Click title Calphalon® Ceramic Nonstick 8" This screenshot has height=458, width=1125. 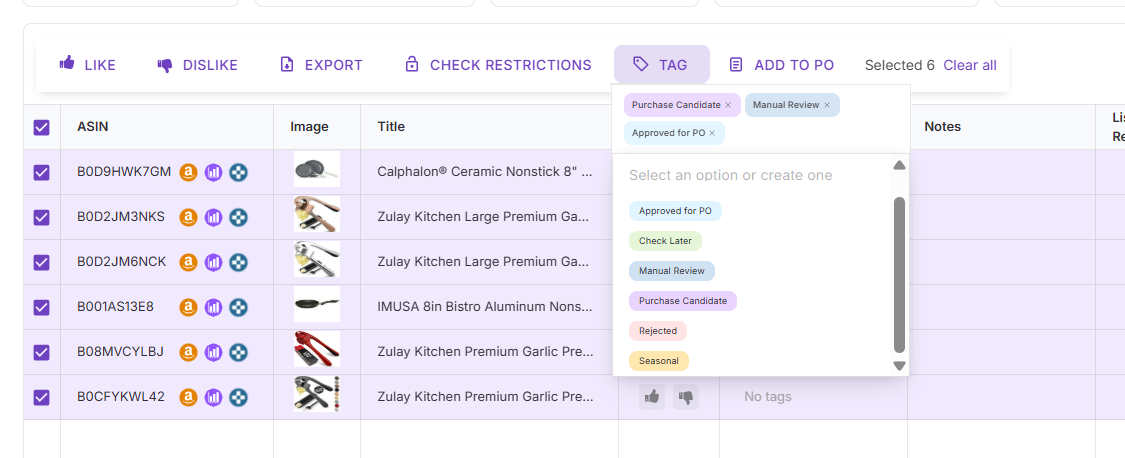click(485, 172)
